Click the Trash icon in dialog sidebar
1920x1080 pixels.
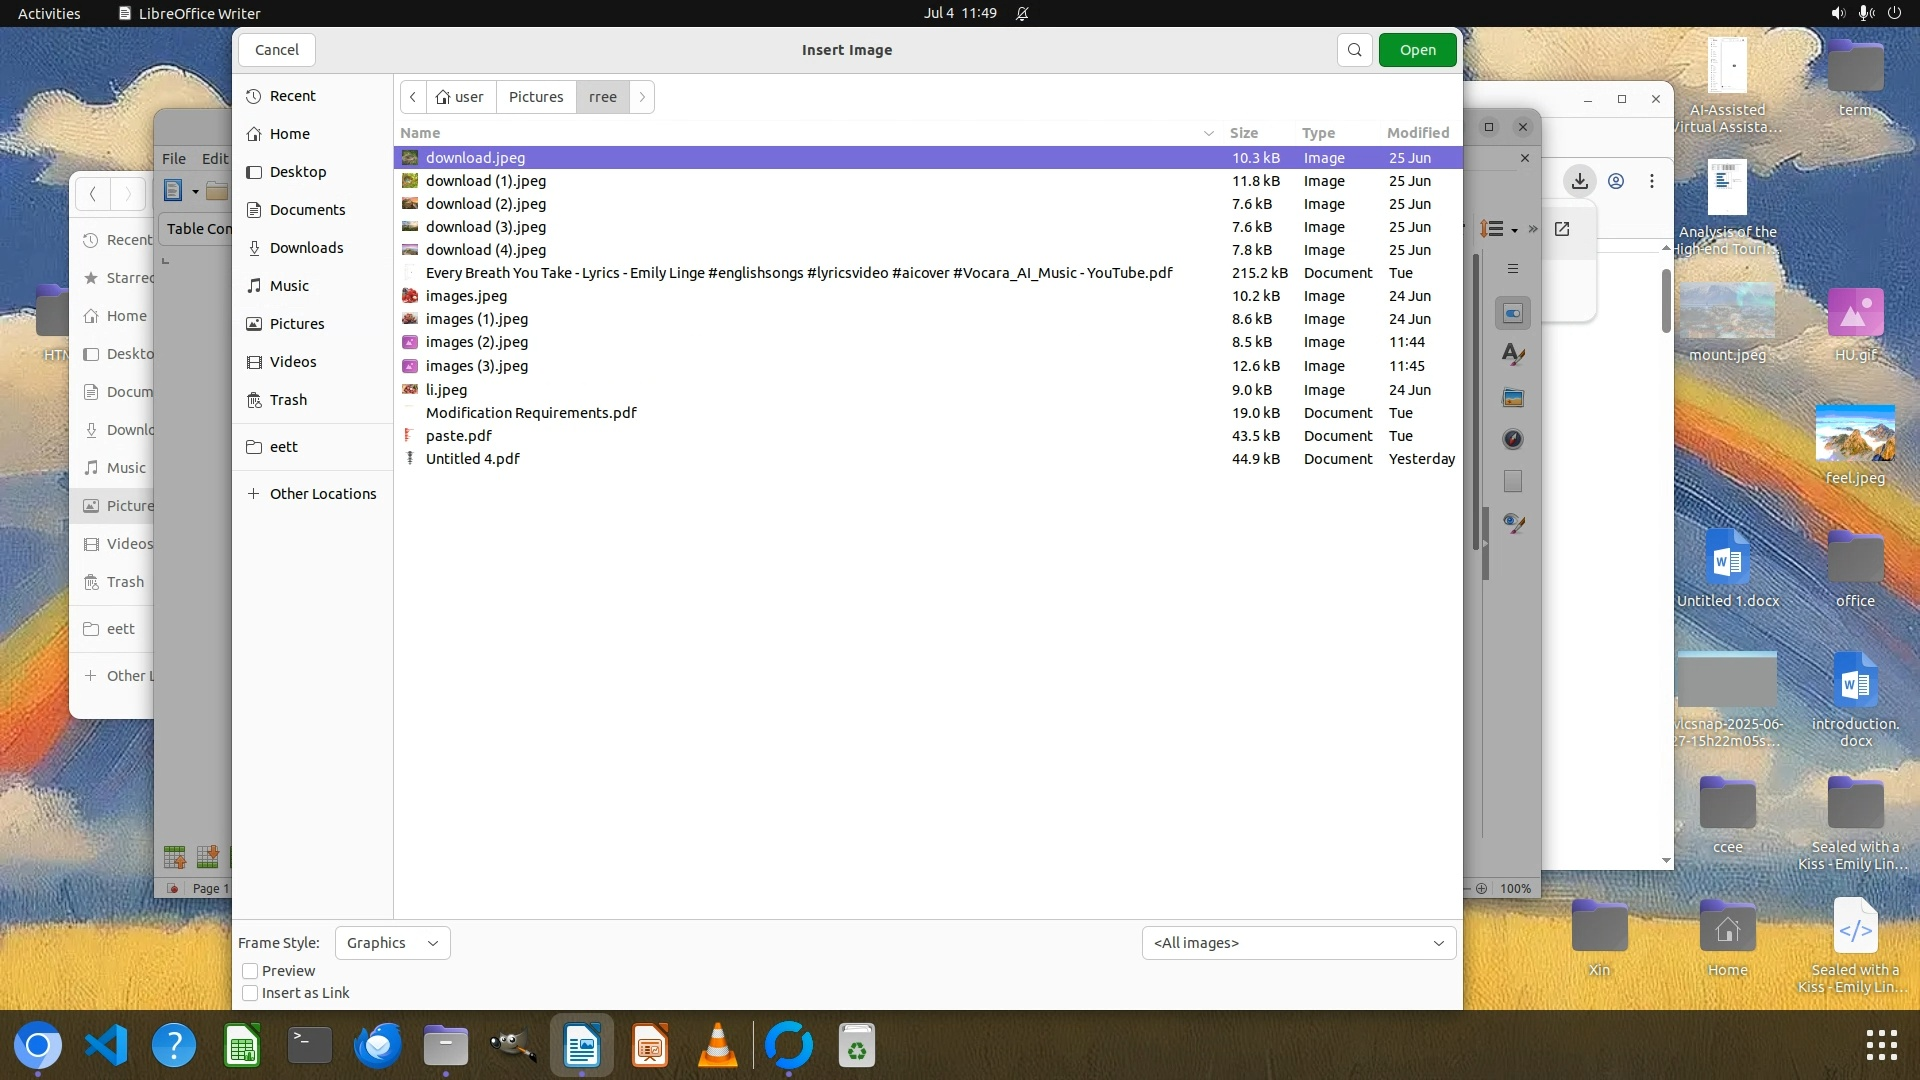pyautogui.click(x=288, y=400)
